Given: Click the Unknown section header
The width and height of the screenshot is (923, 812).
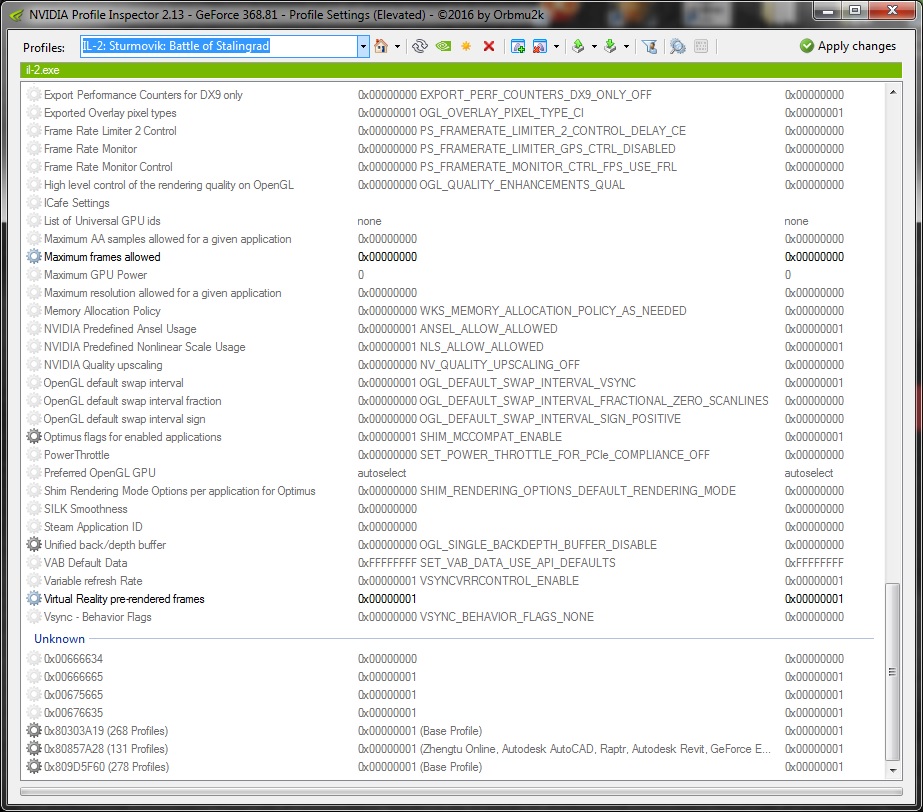Looking at the screenshot, I should tap(60, 638).
